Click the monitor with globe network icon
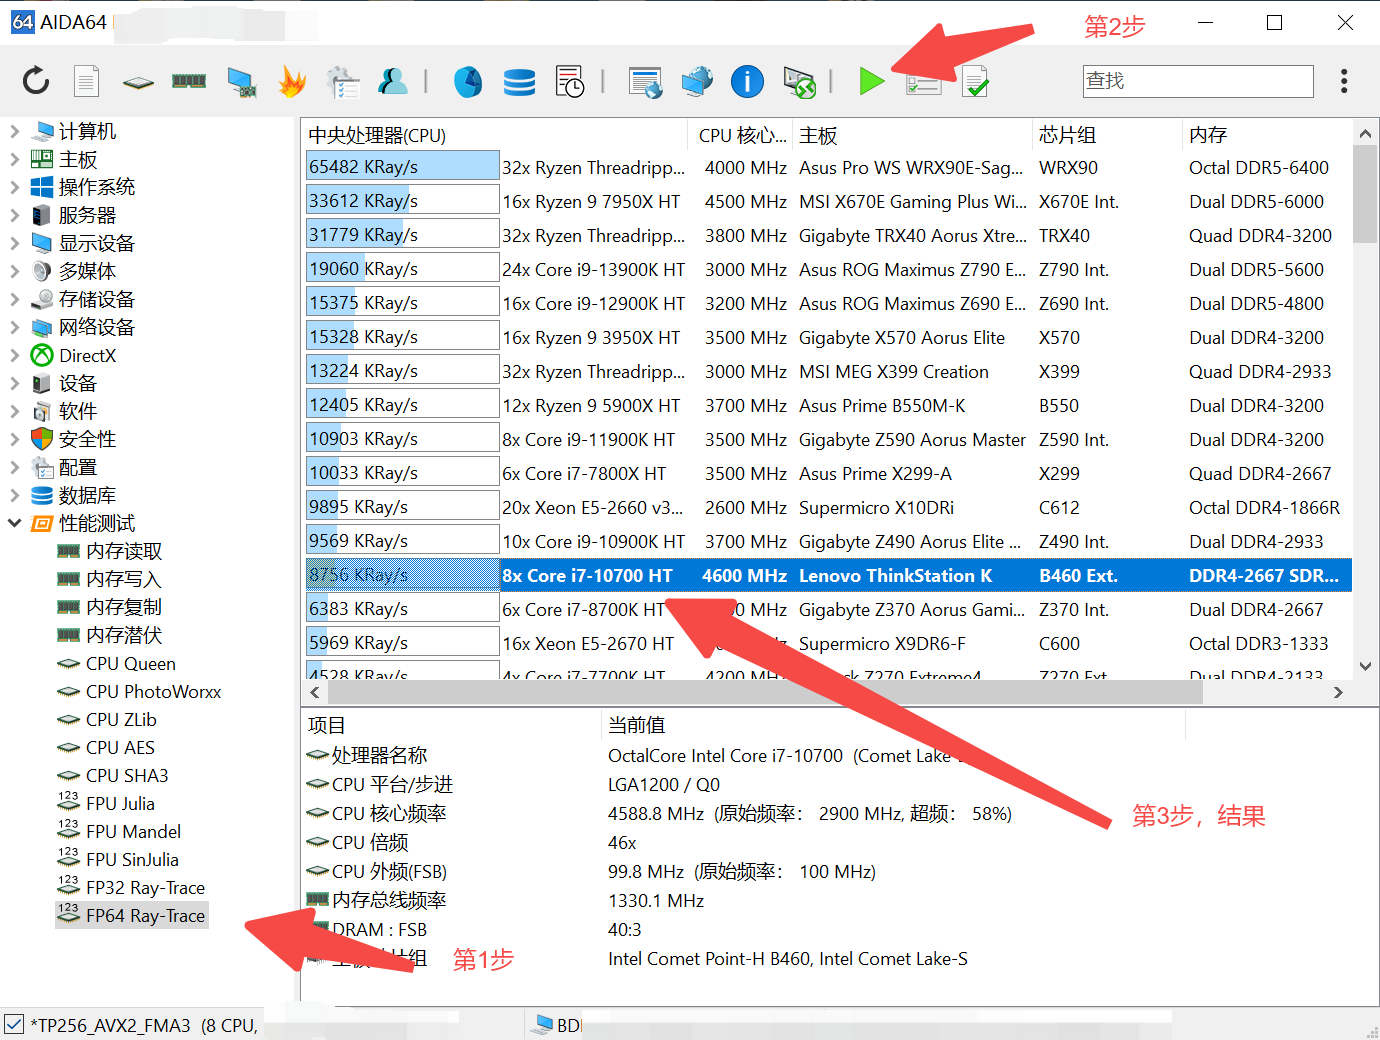Image resolution: width=1380 pixels, height=1040 pixels. [697, 81]
